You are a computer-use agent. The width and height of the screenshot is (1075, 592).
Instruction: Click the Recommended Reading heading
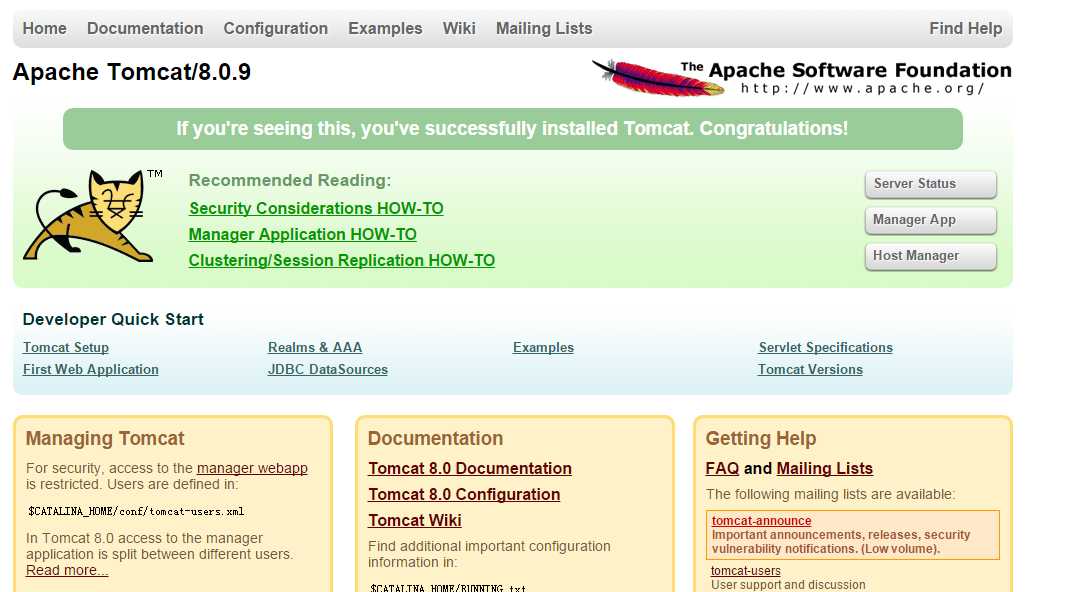click(290, 180)
